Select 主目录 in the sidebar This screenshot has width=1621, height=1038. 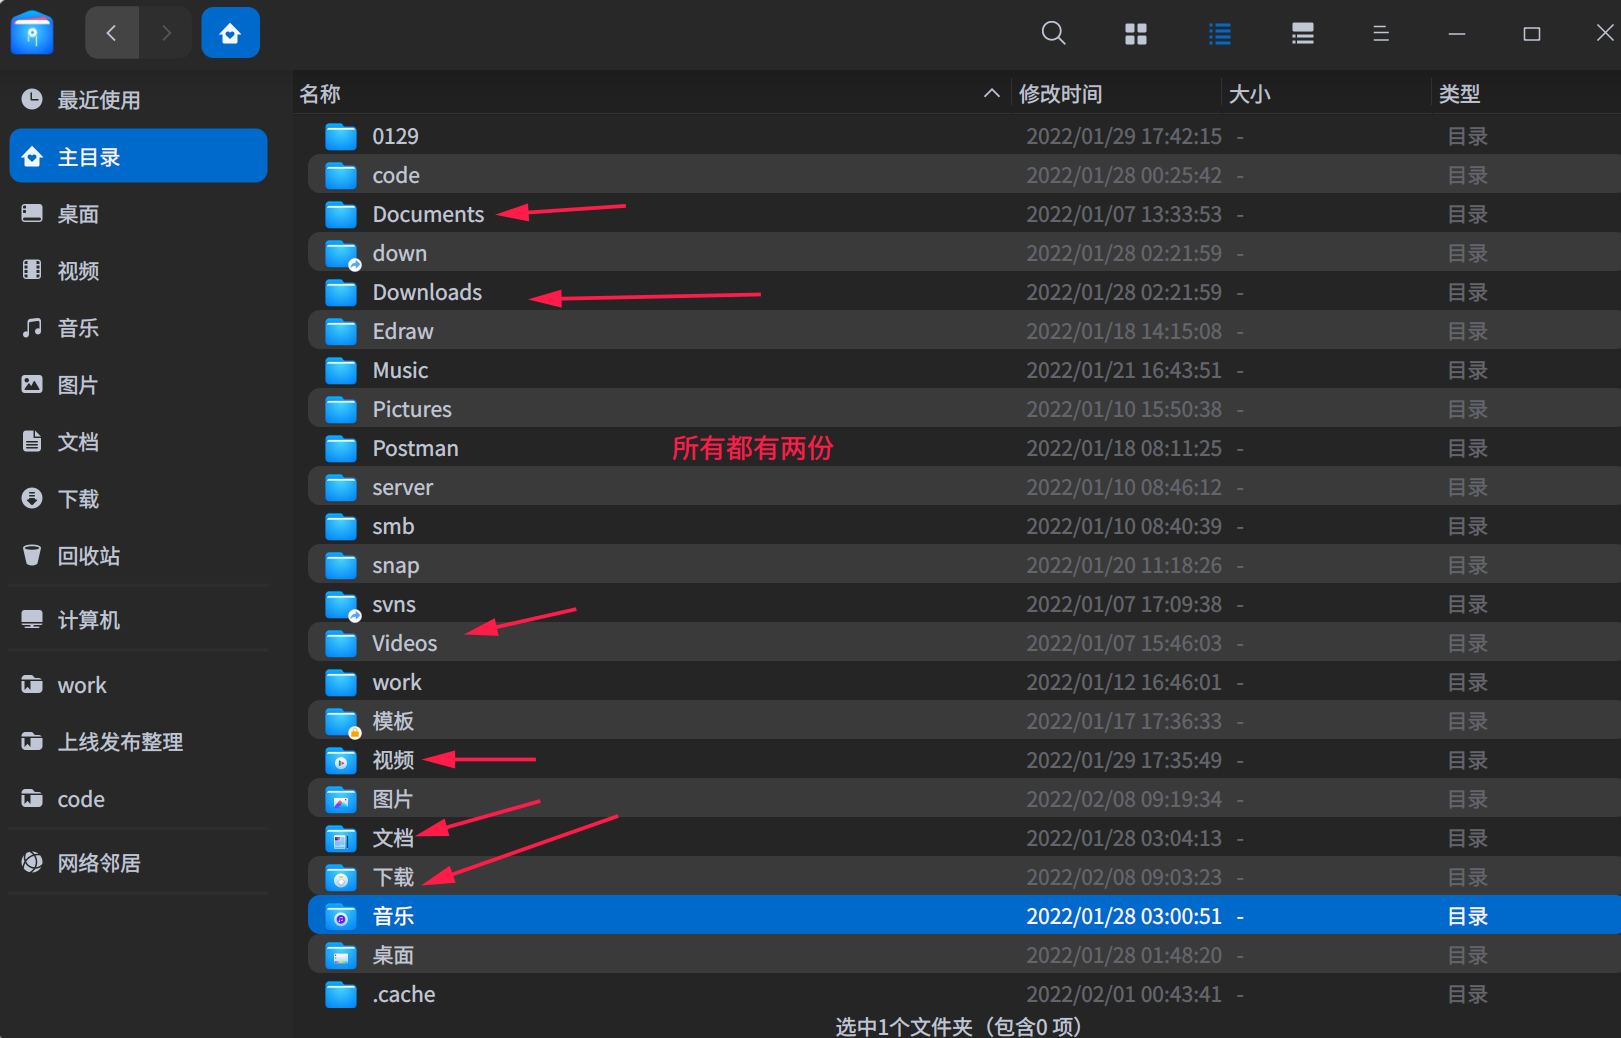138,156
